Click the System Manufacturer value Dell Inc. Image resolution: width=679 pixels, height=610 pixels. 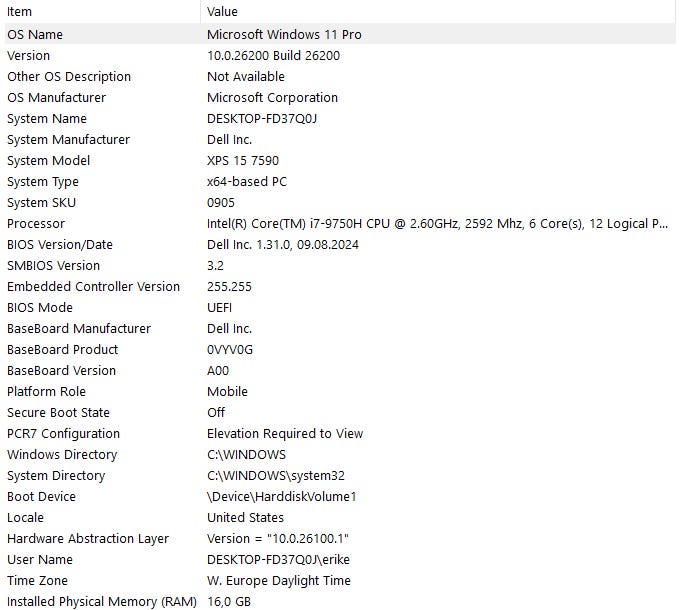click(230, 139)
